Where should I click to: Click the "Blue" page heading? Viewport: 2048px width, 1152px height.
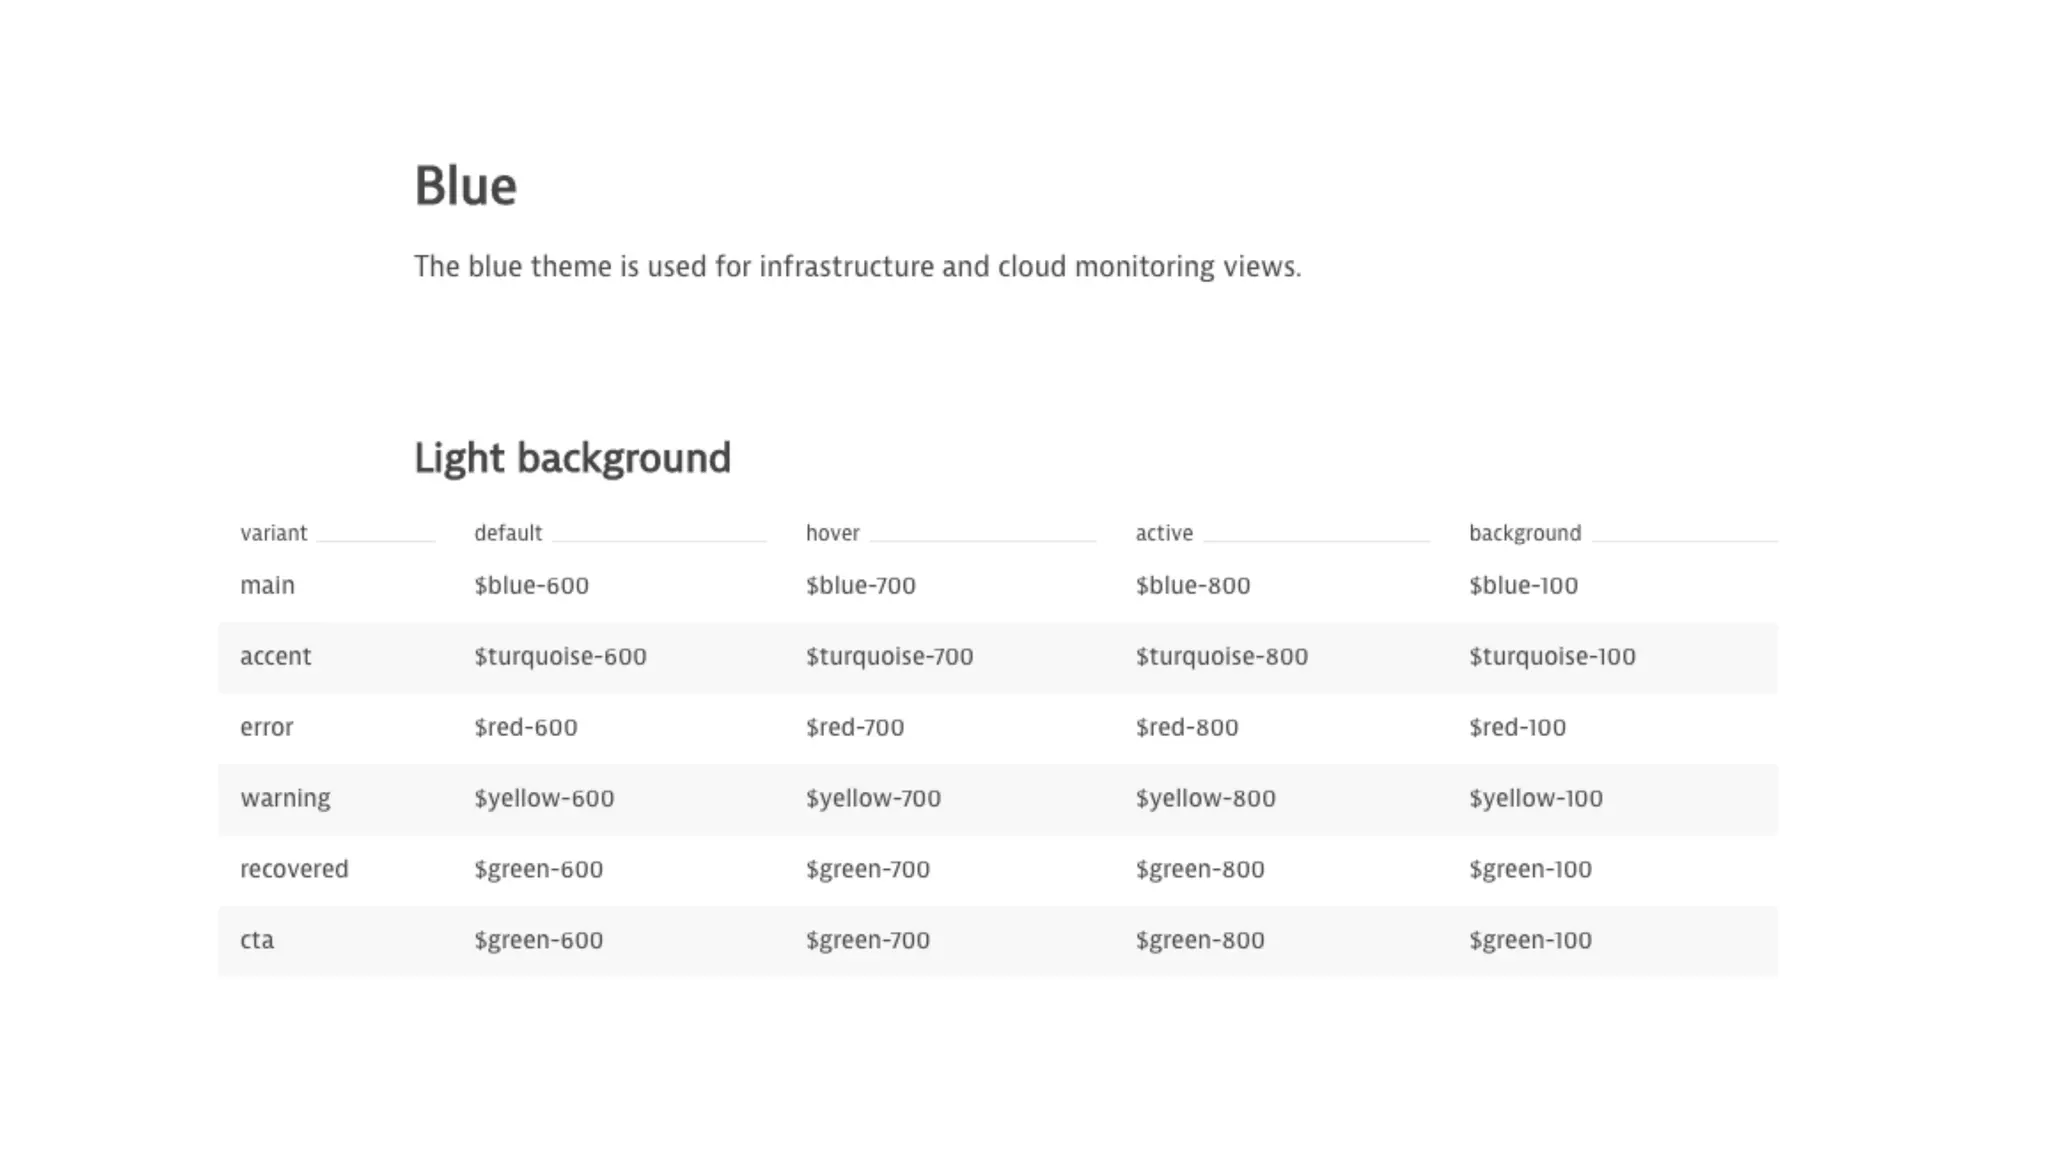point(465,186)
